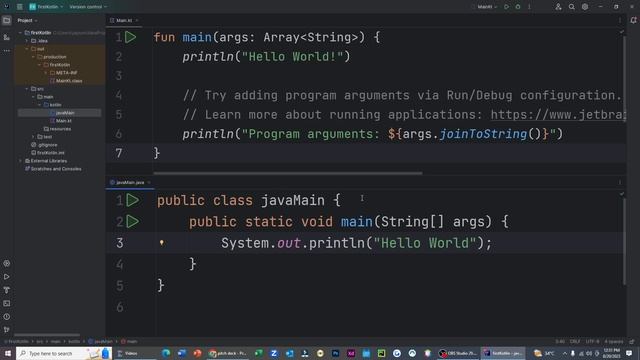
Task: Open MainKt run configuration dropdown
Action: coord(487,7)
